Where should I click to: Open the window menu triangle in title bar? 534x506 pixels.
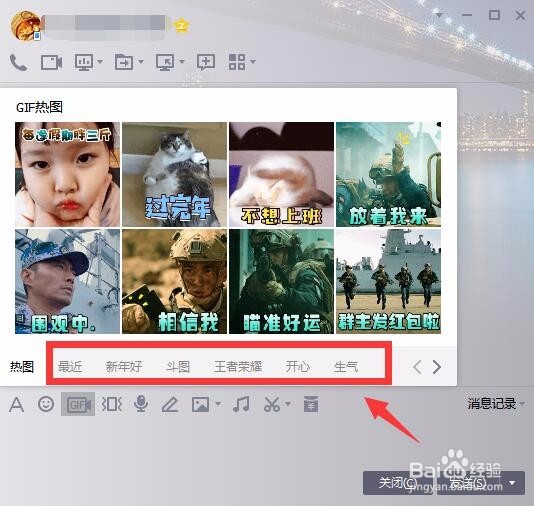pyautogui.click(x=439, y=15)
